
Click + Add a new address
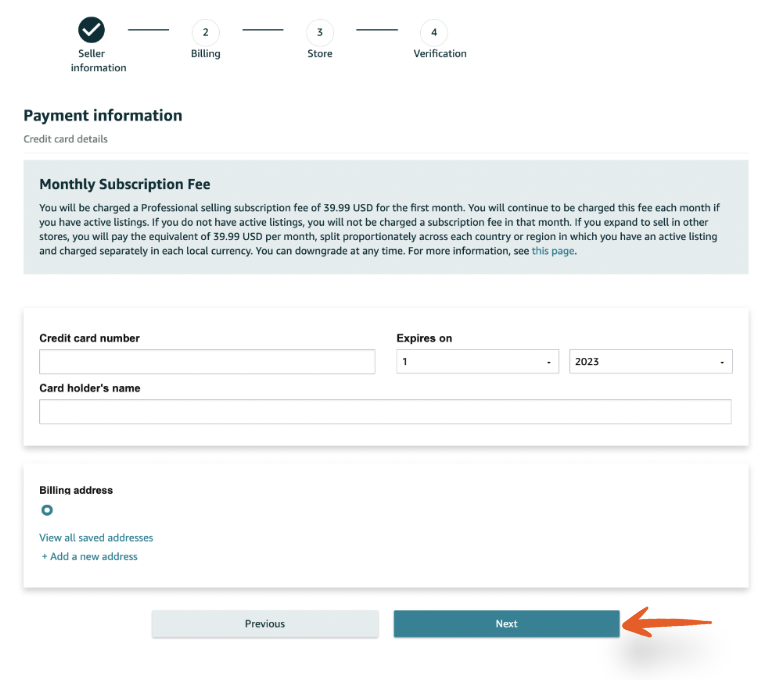coord(89,556)
